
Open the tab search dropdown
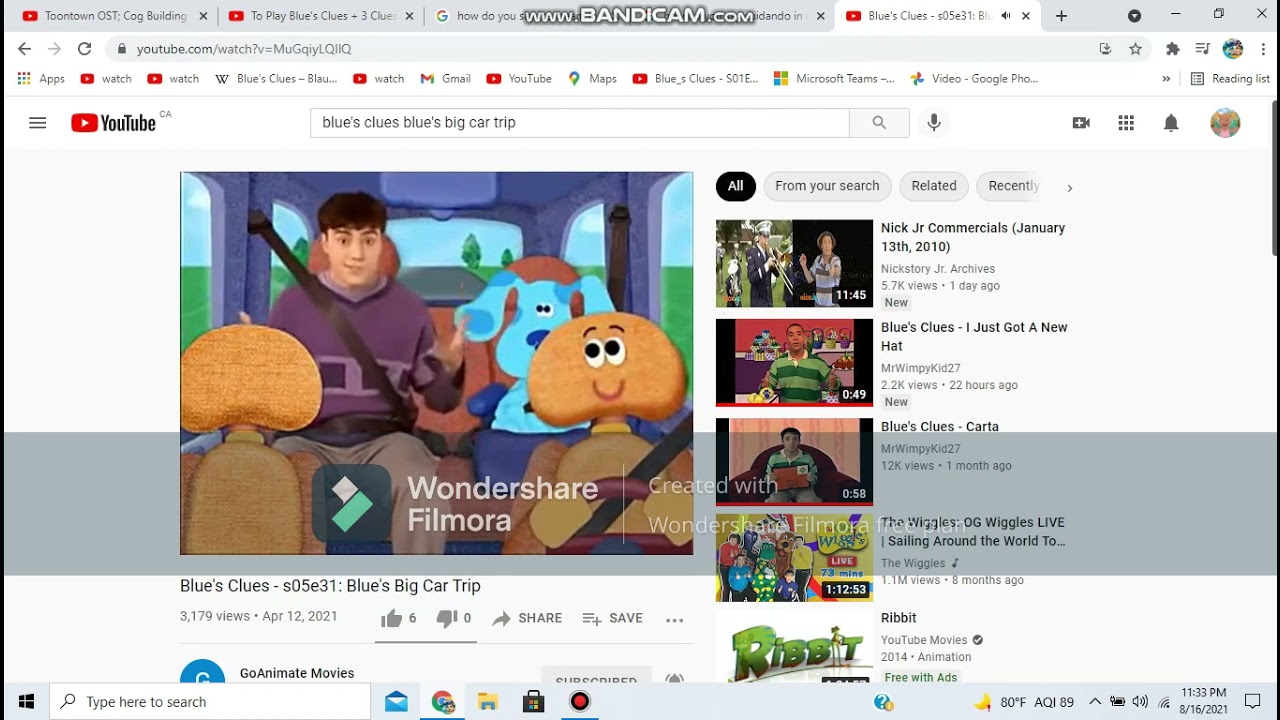click(1134, 16)
